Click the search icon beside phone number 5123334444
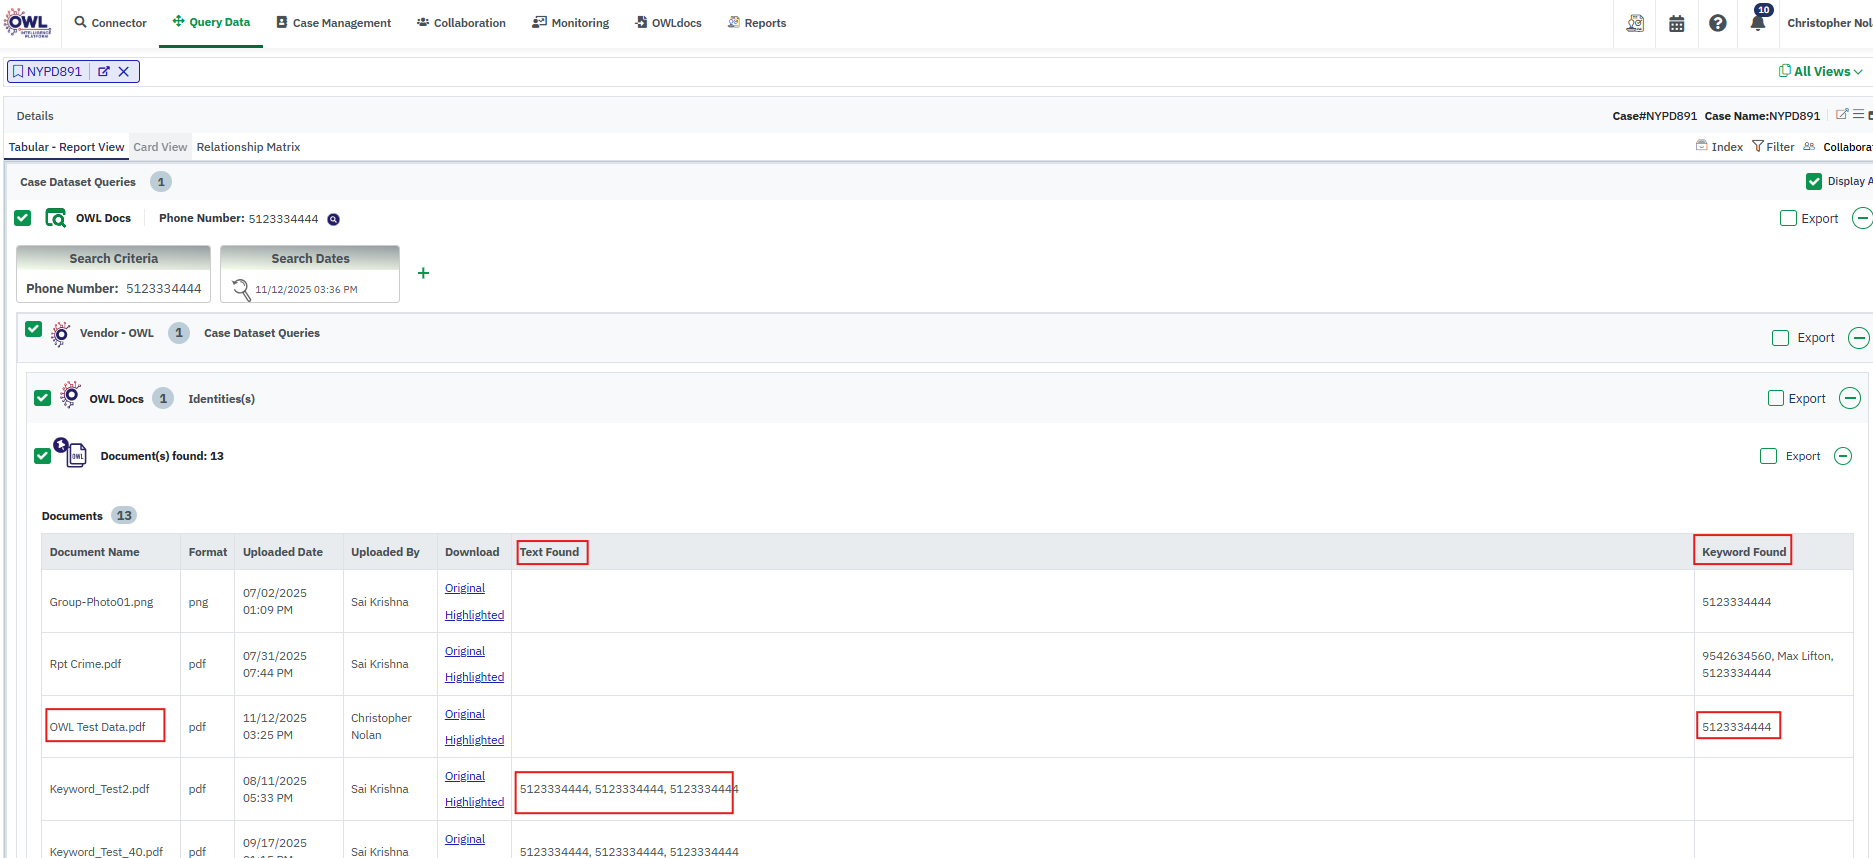 [x=334, y=219]
